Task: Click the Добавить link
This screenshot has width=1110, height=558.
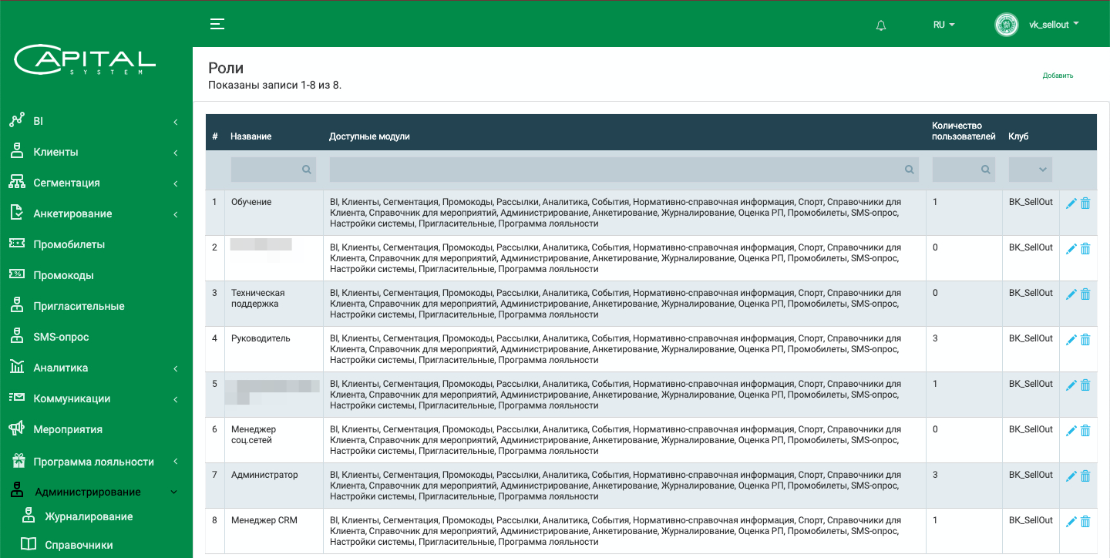Action: [x=1057, y=76]
